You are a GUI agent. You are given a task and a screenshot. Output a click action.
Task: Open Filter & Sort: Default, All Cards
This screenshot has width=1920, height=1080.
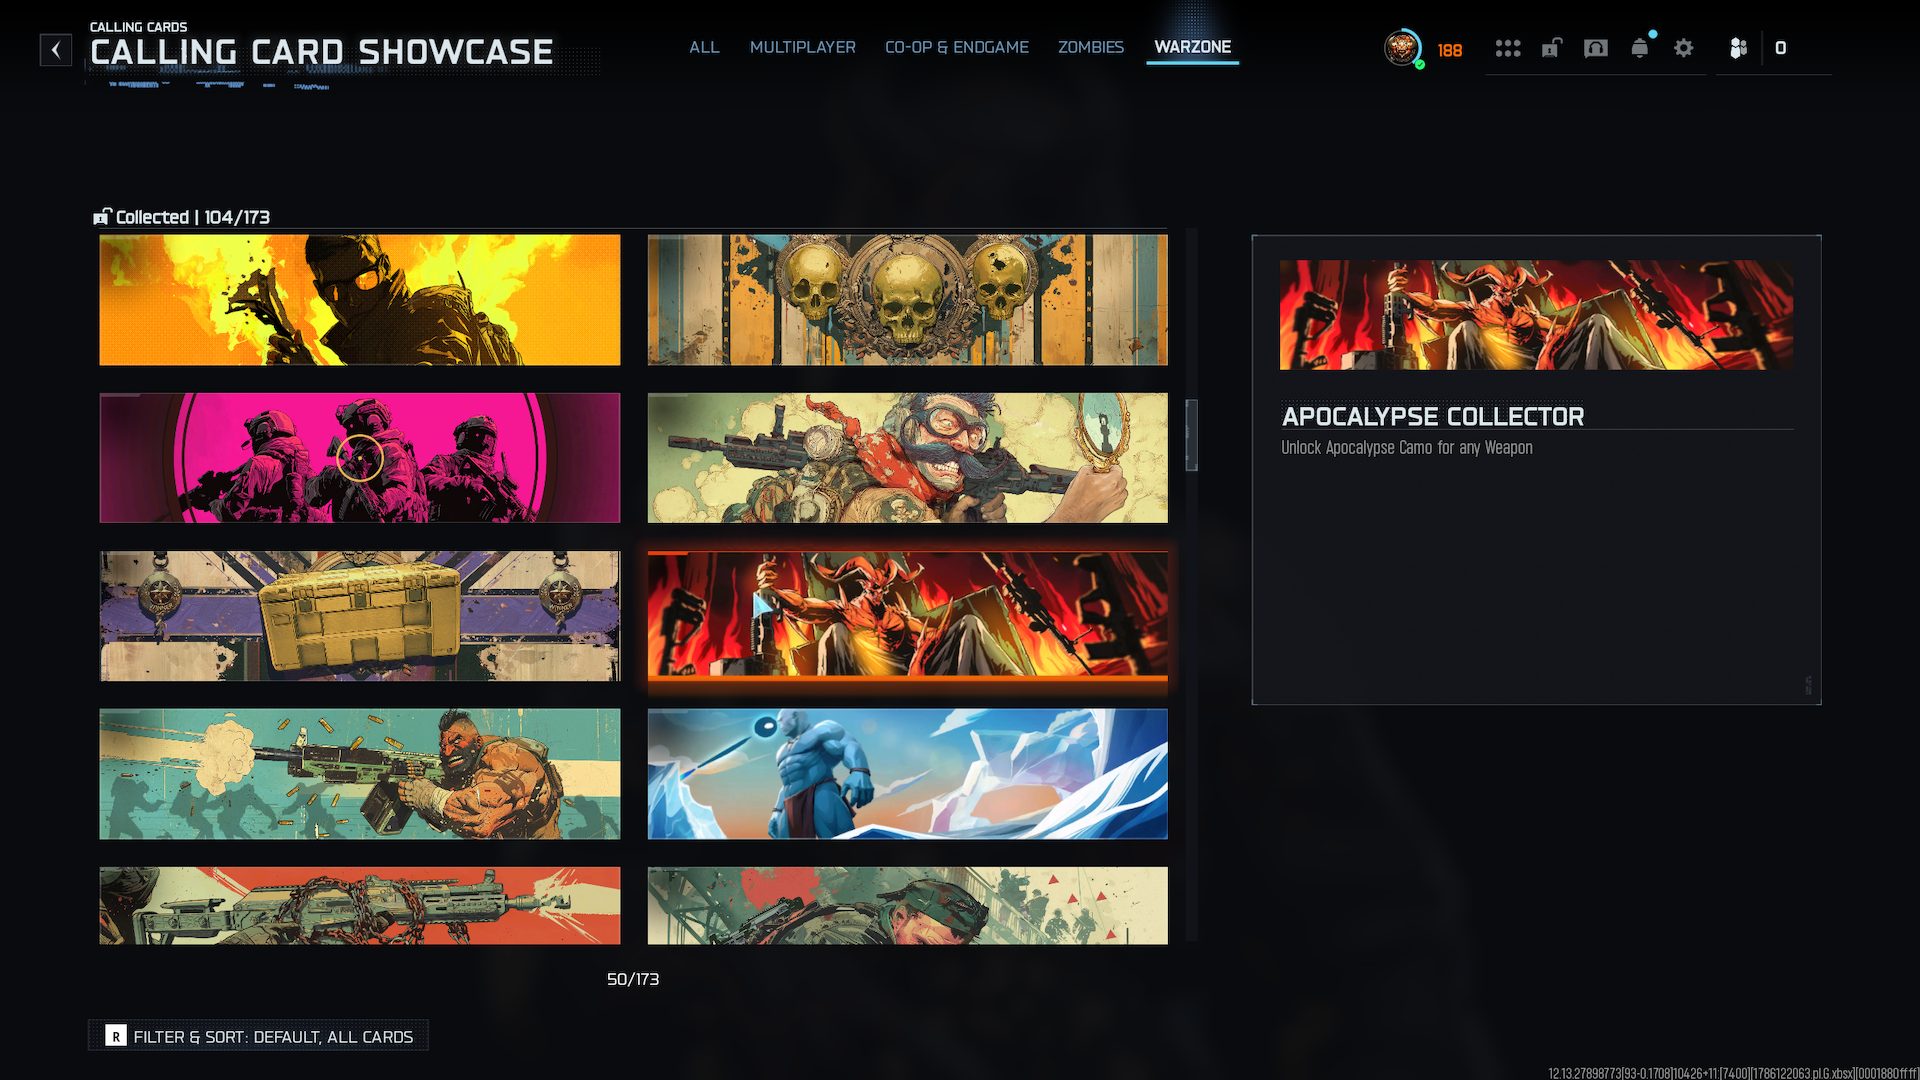[x=258, y=1036]
